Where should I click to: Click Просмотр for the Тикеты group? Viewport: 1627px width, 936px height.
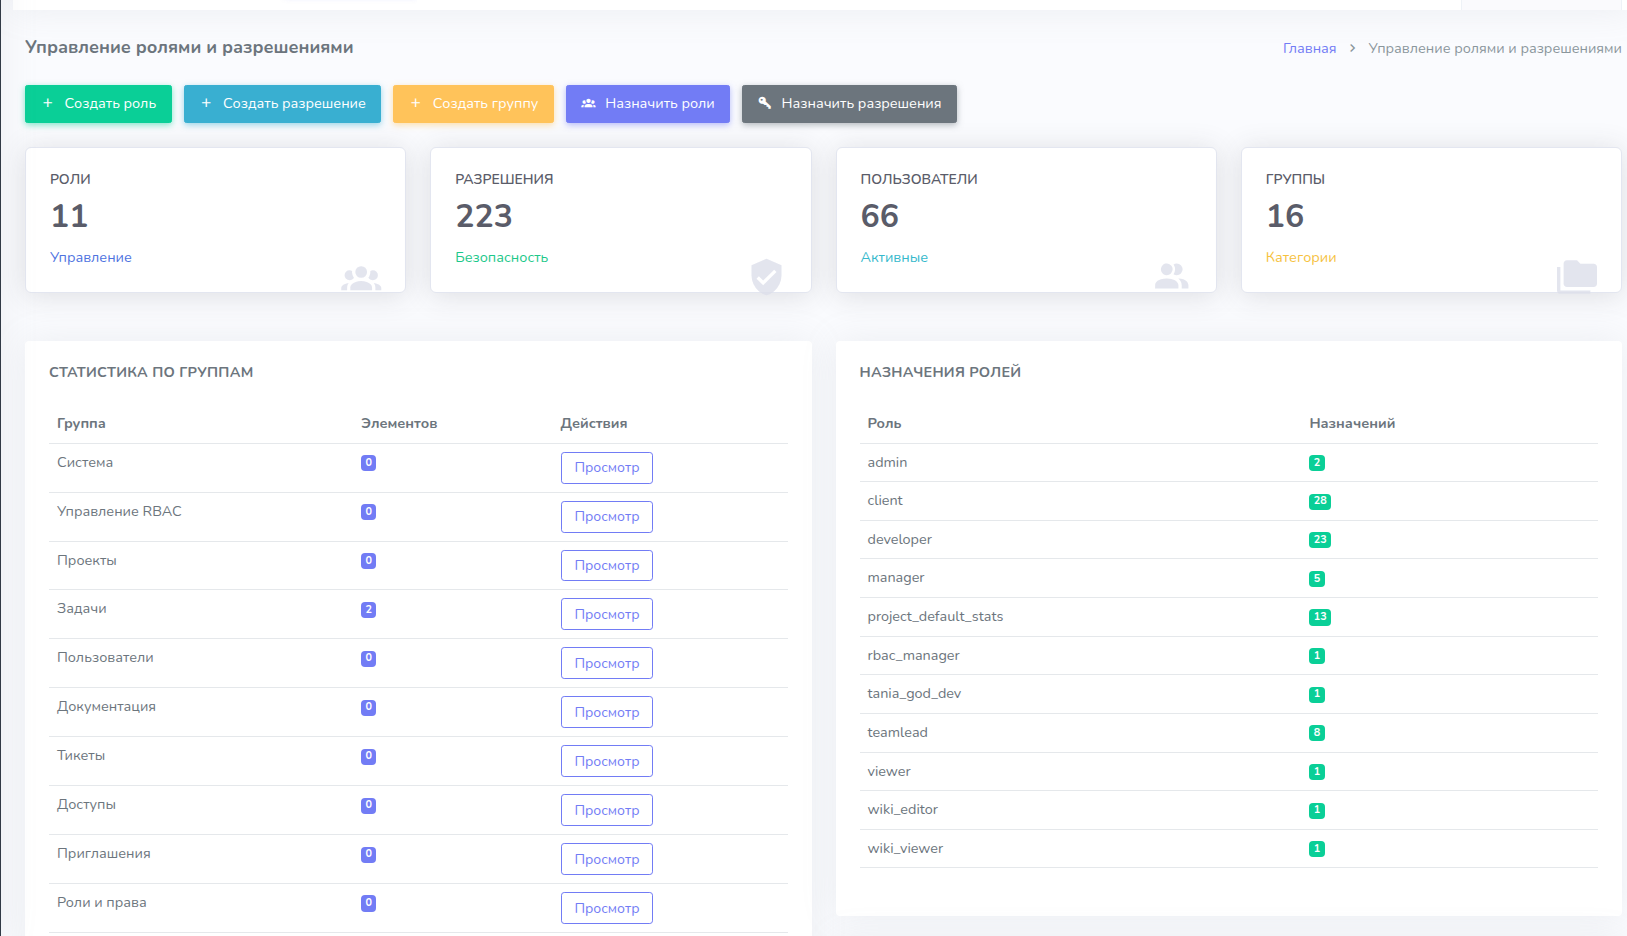tap(607, 761)
